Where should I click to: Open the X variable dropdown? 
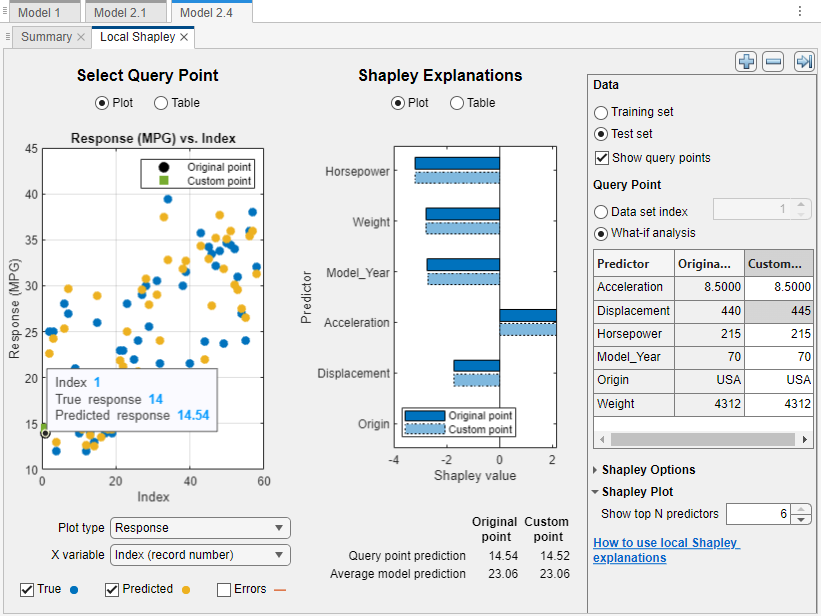point(200,555)
